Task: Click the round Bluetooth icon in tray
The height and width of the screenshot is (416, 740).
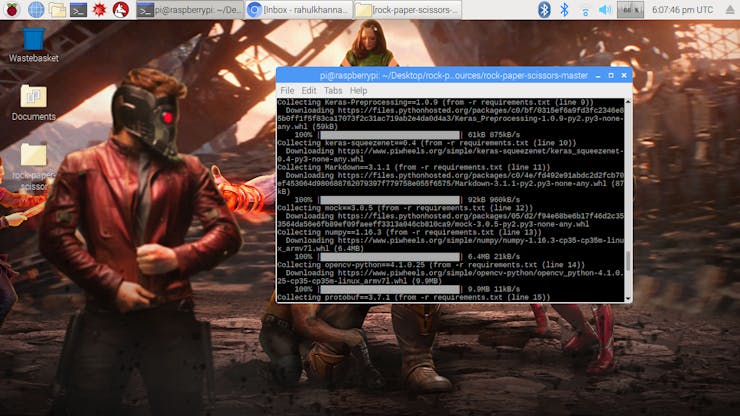Action: click(544, 9)
